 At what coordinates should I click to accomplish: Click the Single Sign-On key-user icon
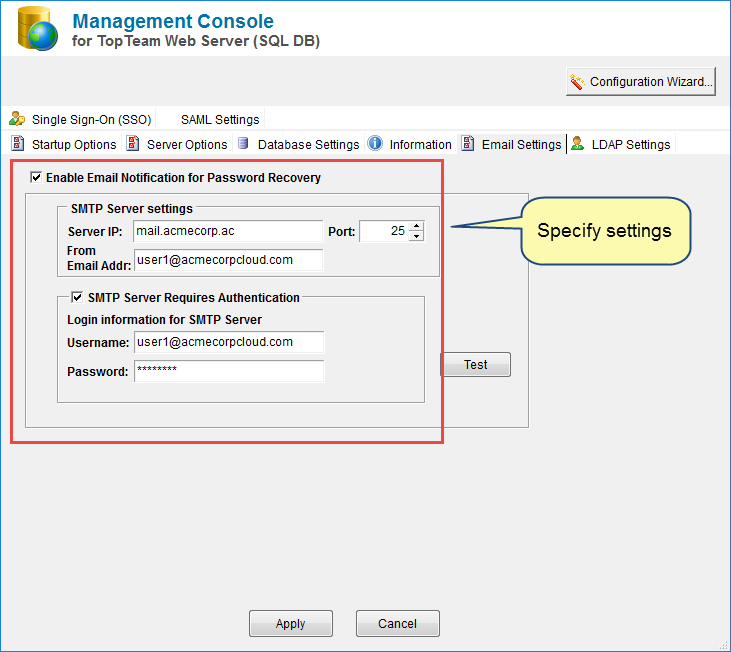[17, 119]
